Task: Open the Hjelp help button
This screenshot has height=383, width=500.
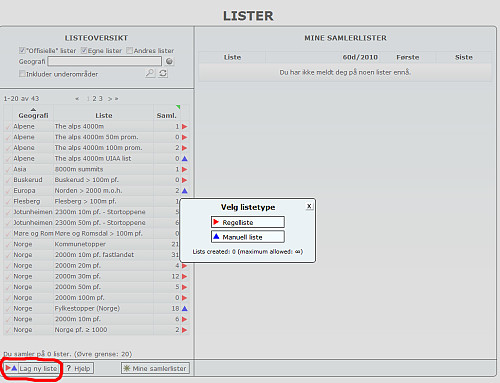Action: (x=78, y=368)
